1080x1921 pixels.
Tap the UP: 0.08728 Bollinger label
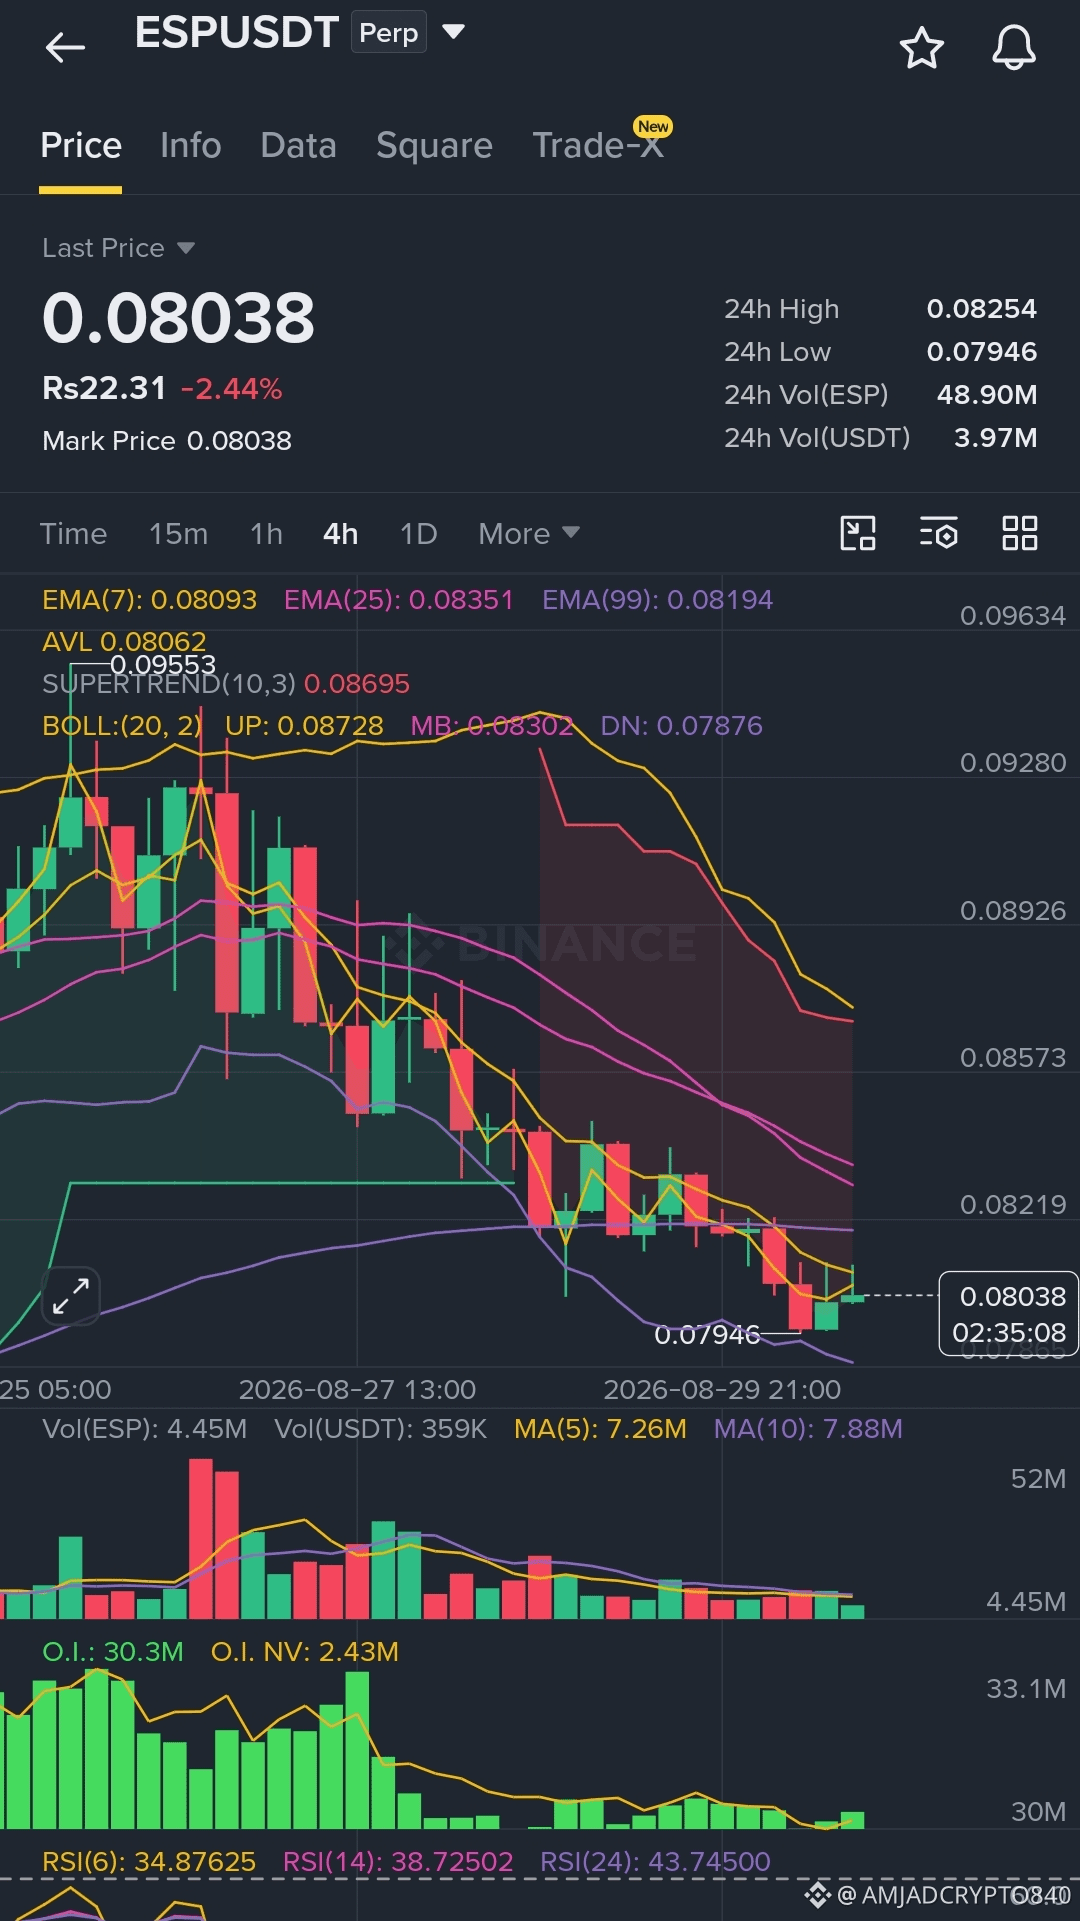pyautogui.click(x=304, y=726)
